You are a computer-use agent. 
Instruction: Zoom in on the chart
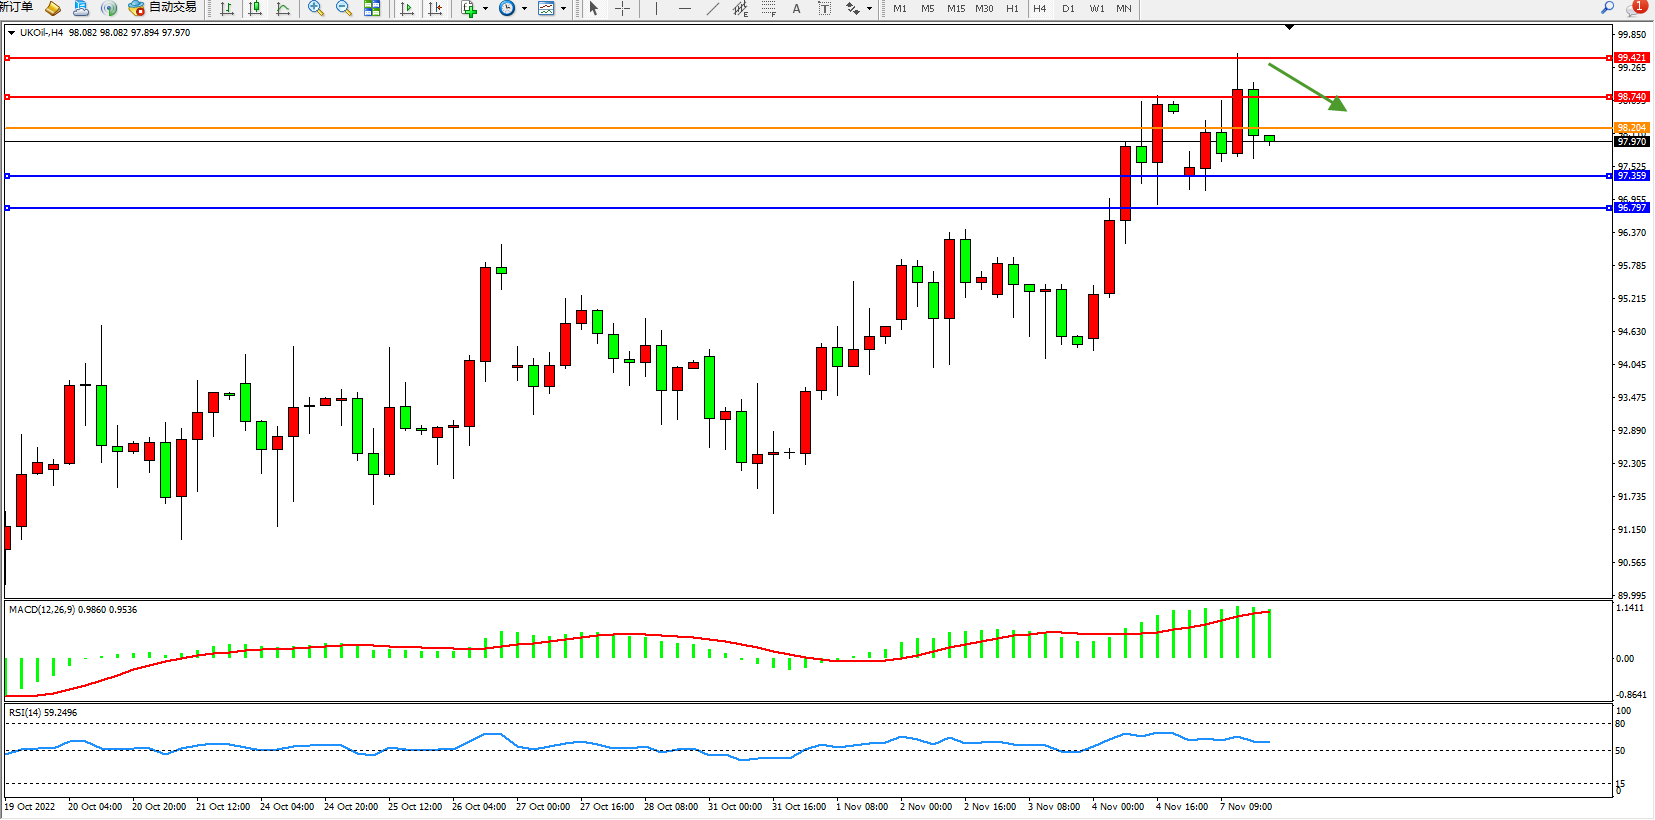click(316, 8)
